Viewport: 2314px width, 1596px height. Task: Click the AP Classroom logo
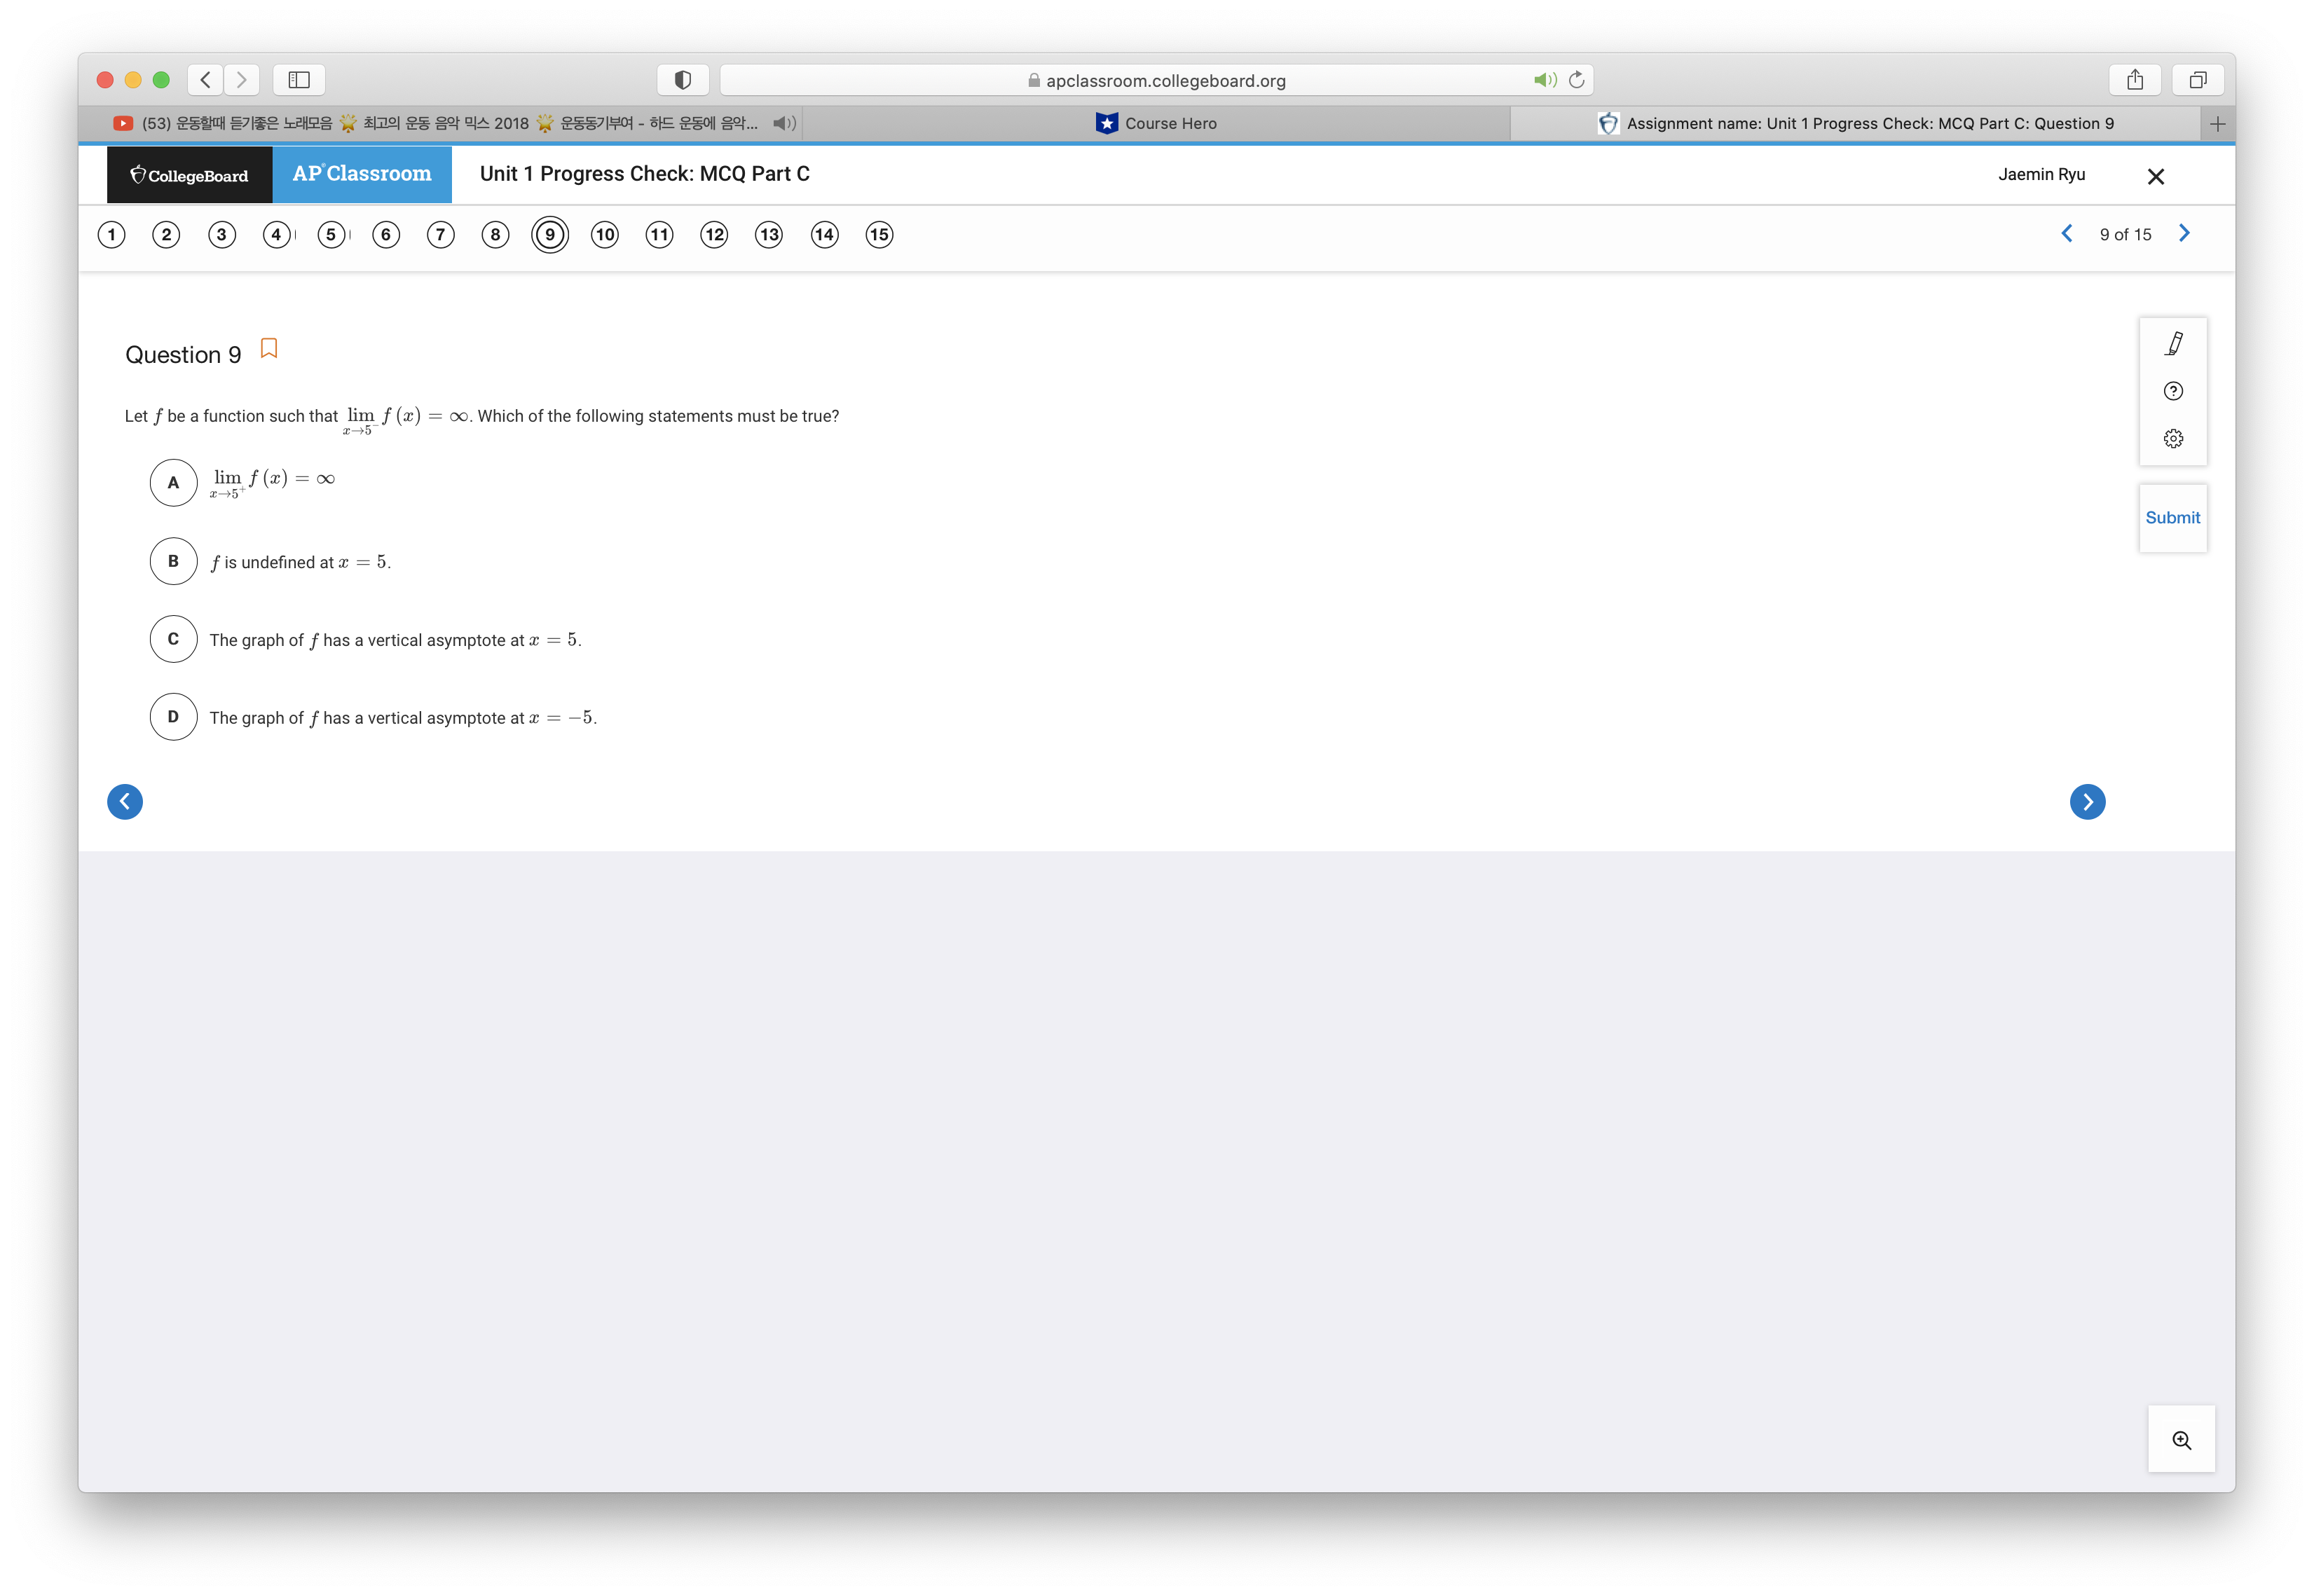click(x=361, y=173)
